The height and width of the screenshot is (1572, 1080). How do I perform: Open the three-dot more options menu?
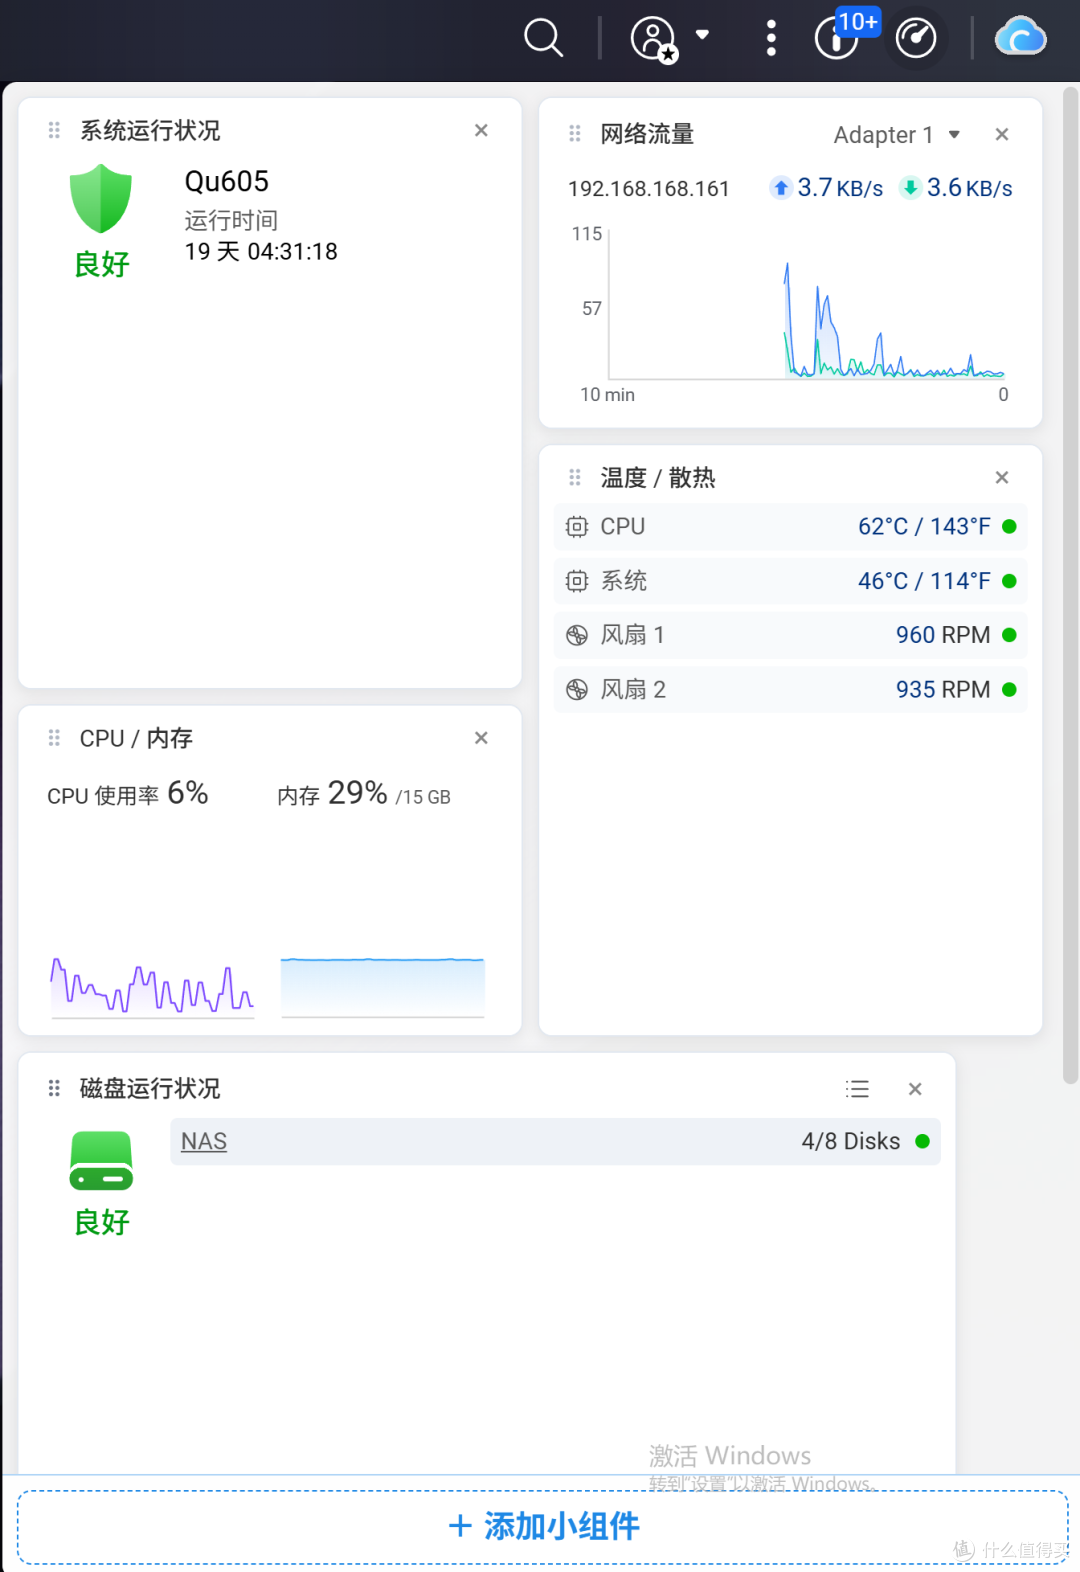tap(771, 38)
